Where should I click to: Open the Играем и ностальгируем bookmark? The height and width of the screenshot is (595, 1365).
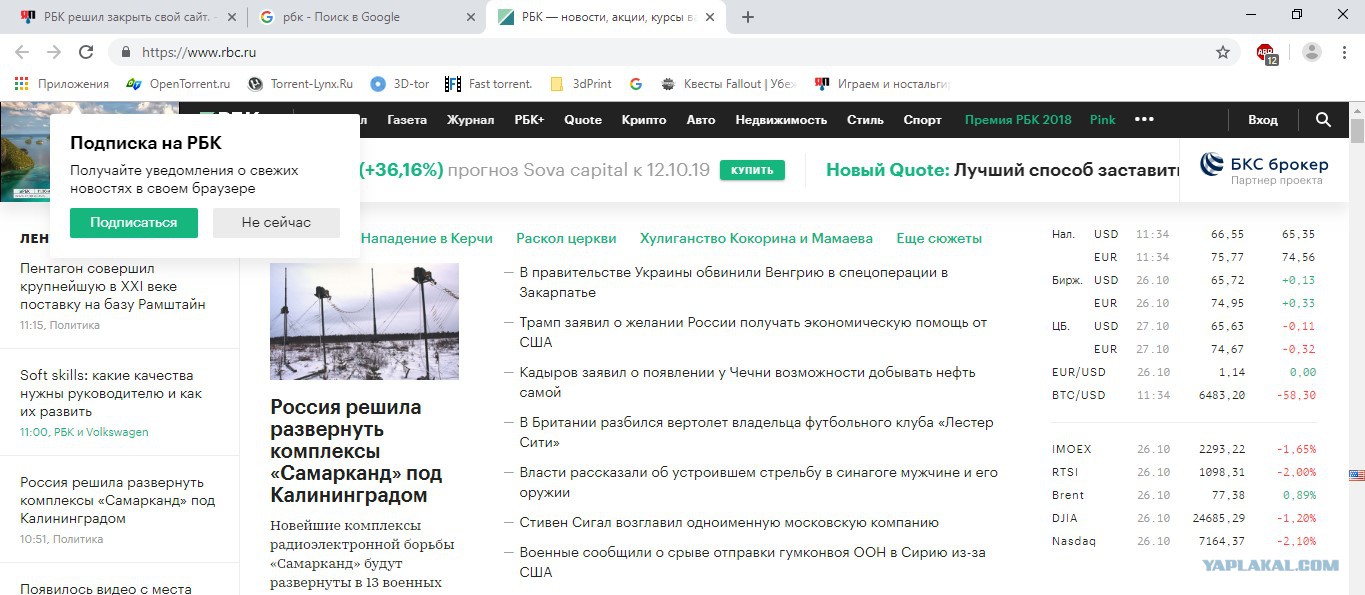point(882,84)
